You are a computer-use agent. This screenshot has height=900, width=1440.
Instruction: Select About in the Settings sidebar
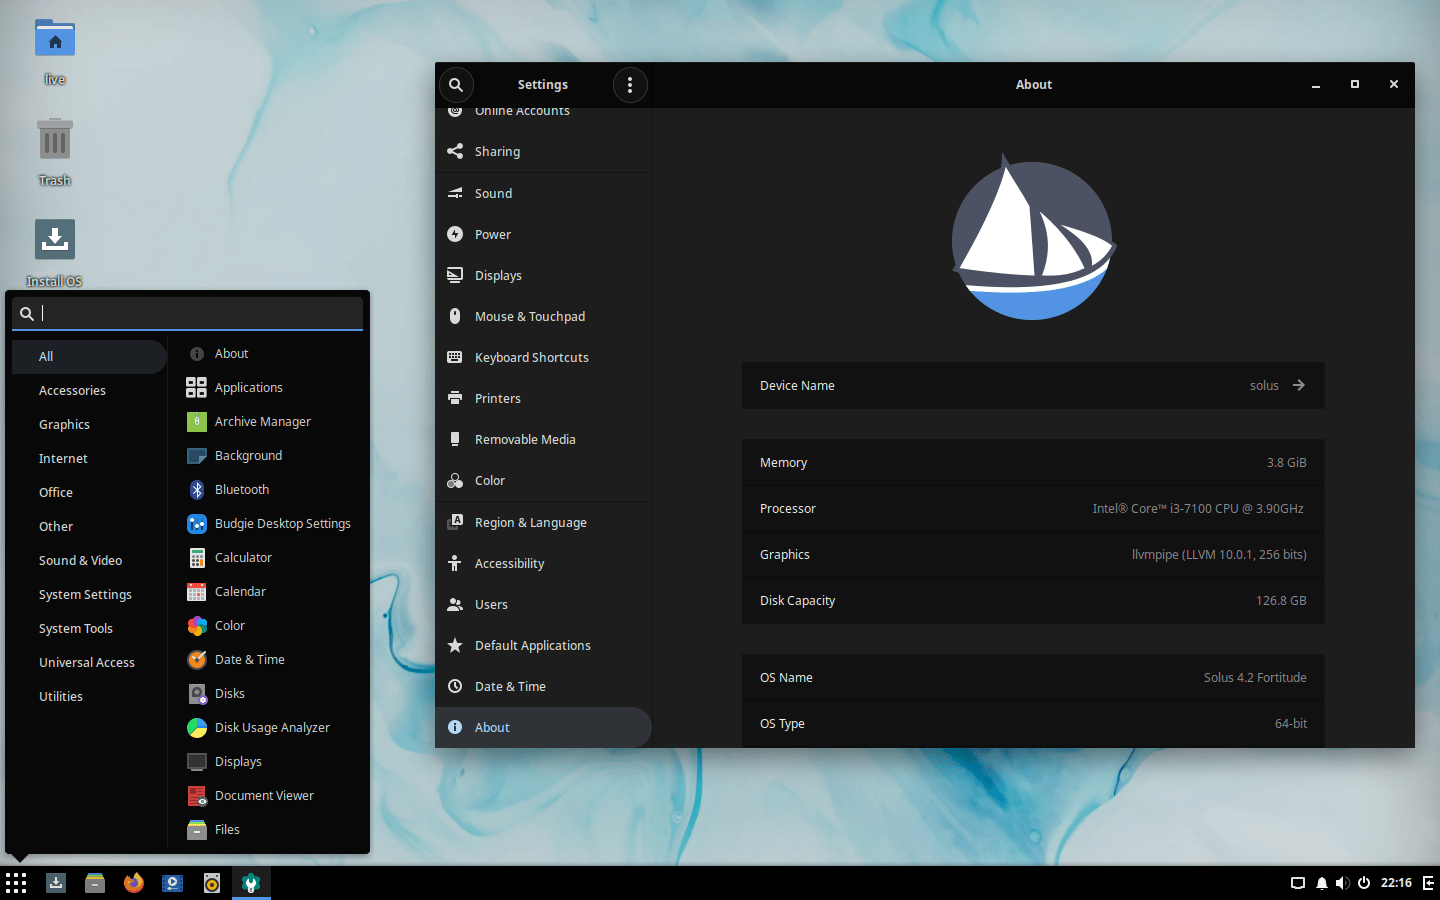(x=544, y=727)
